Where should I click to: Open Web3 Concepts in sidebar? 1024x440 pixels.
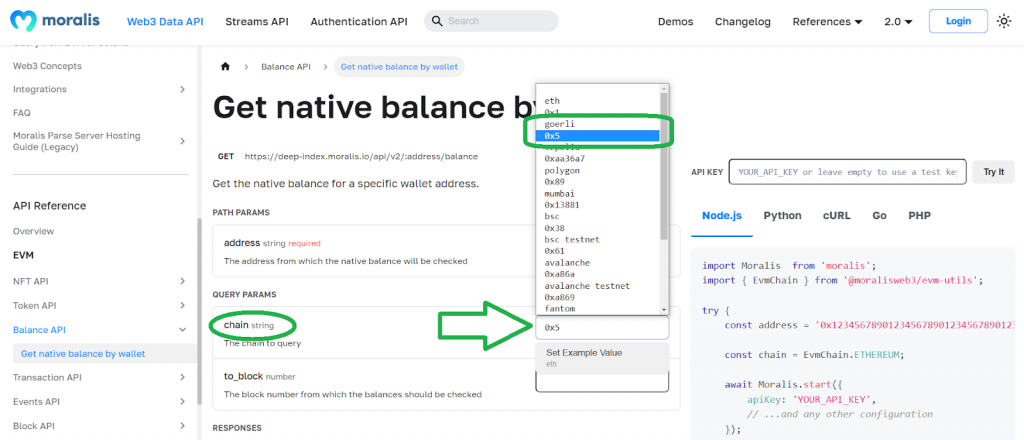pyautogui.click(x=47, y=66)
